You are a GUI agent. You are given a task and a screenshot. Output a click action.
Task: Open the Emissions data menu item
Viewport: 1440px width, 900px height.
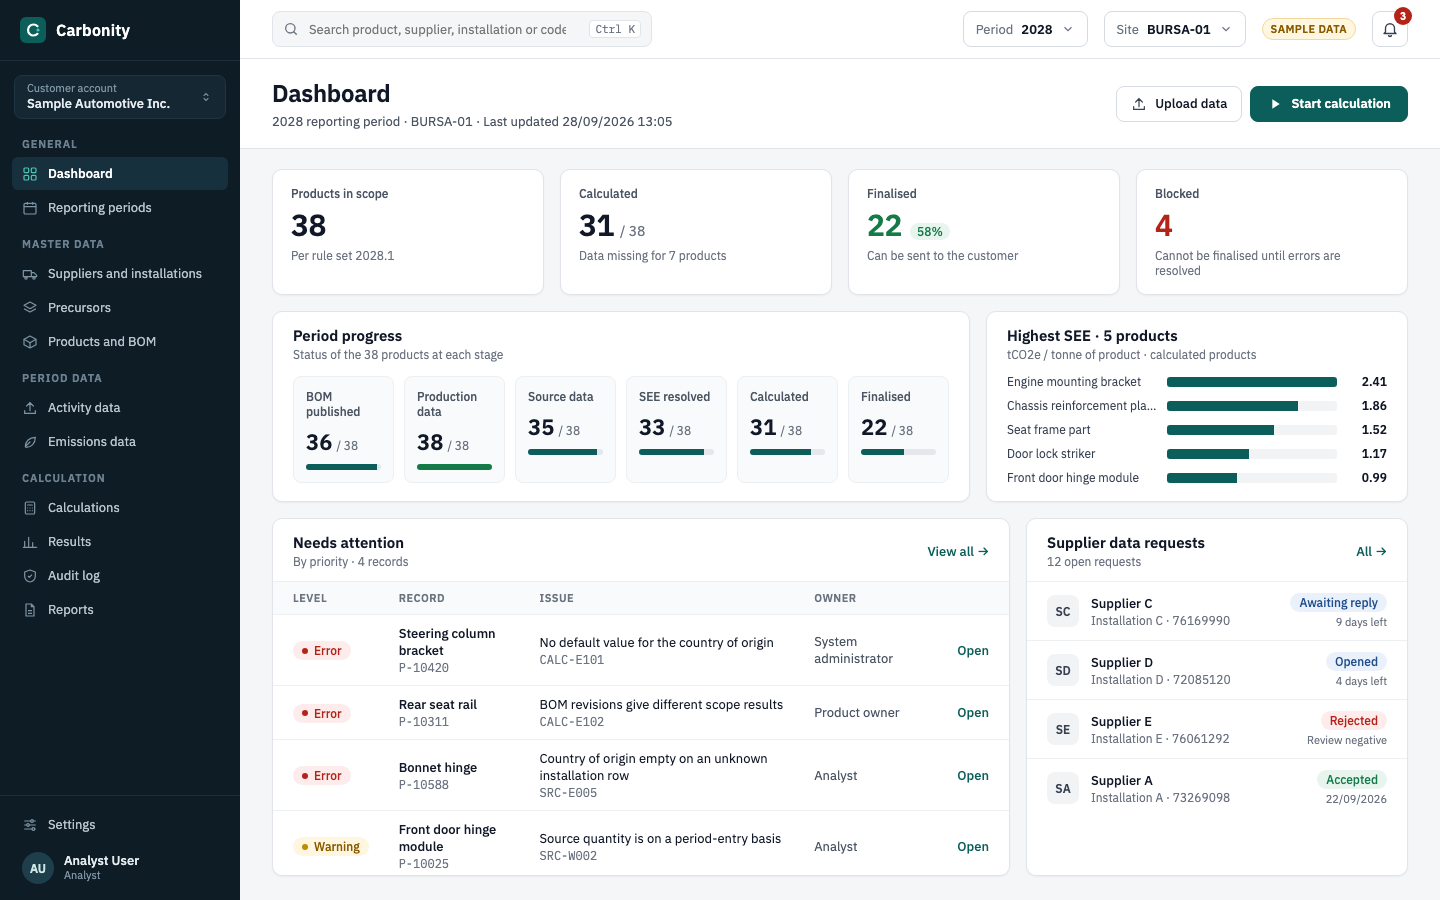120,442
